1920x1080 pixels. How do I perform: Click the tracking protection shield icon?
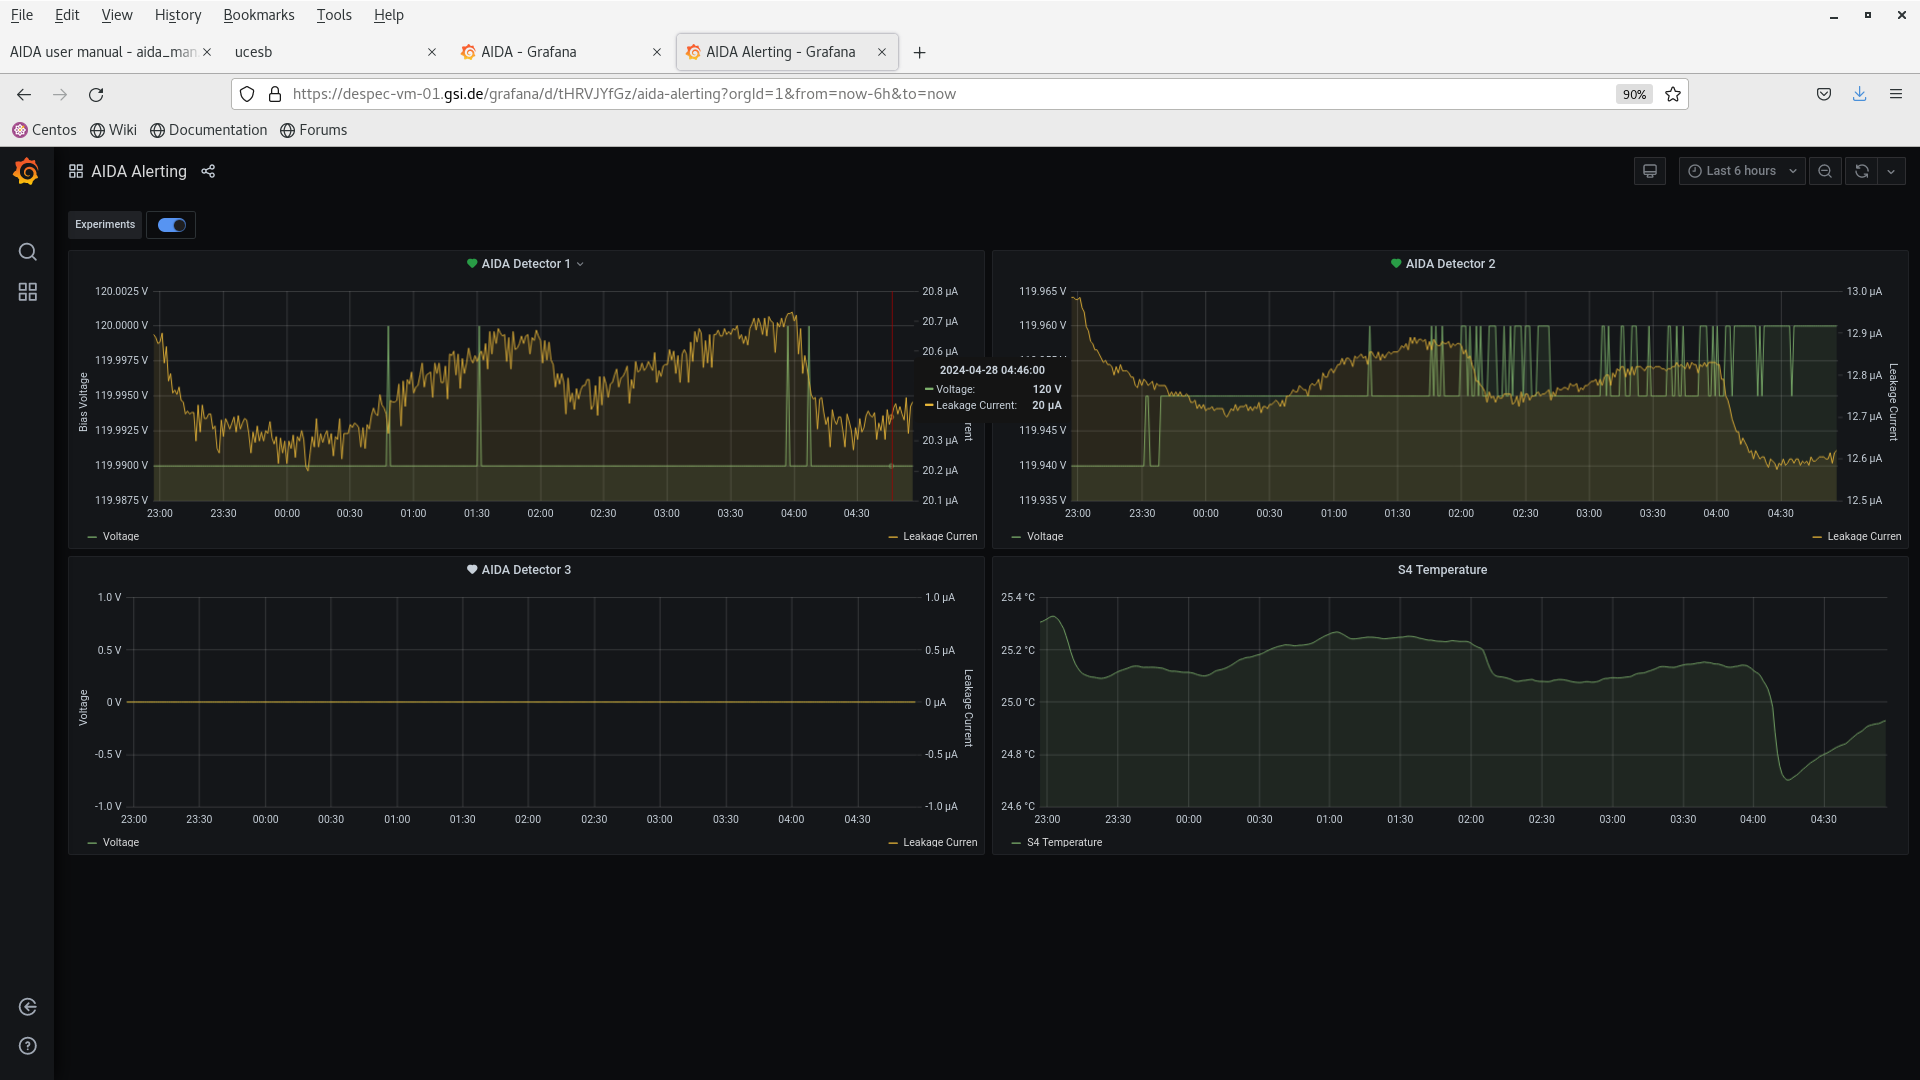click(247, 94)
